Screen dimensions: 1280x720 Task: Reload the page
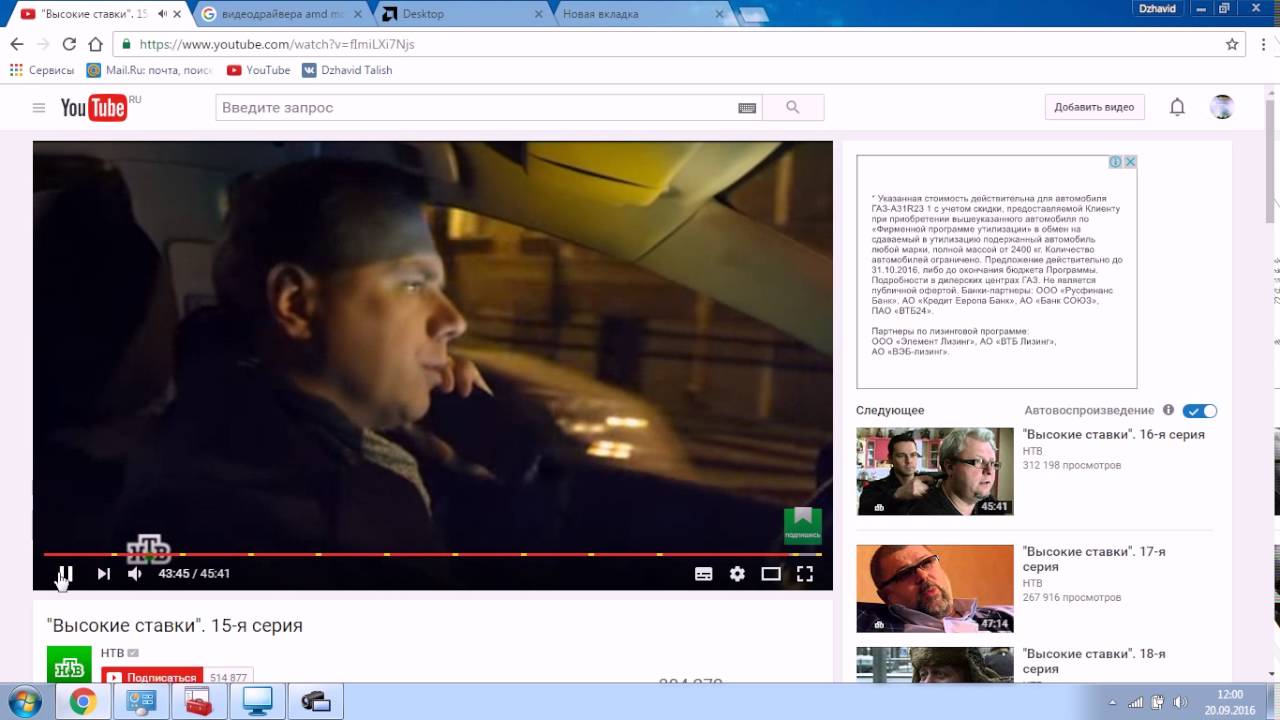pyautogui.click(x=69, y=44)
